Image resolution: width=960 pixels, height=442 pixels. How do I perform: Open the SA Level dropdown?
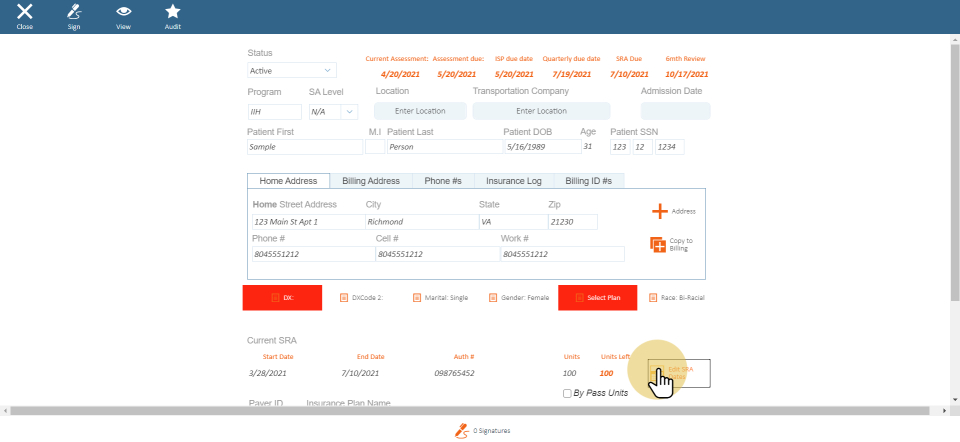(332, 112)
